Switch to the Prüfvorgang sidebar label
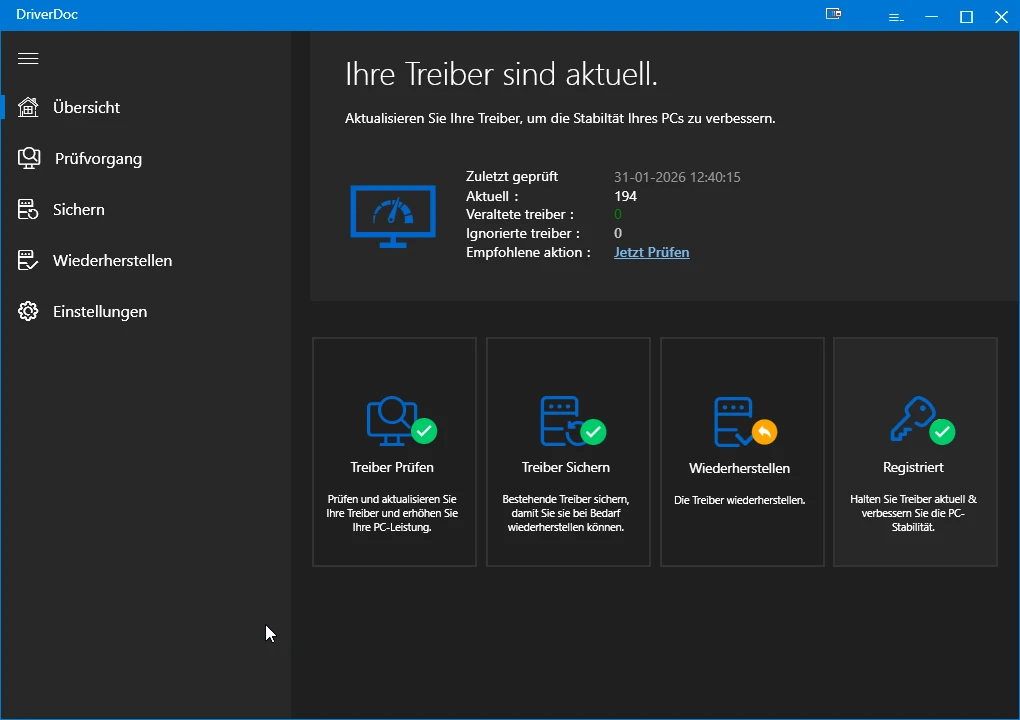 point(98,158)
